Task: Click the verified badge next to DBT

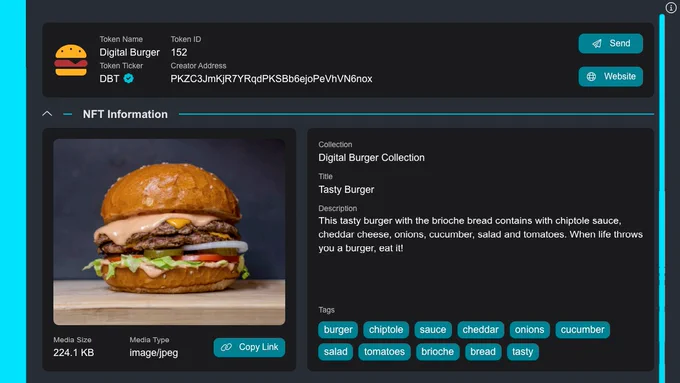Action: [128, 79]
